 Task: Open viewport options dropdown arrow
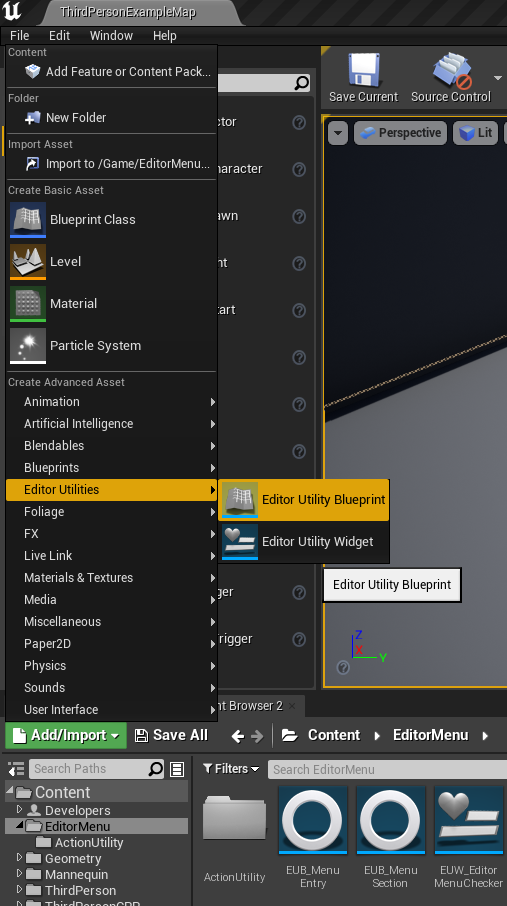tap(338, 133)
